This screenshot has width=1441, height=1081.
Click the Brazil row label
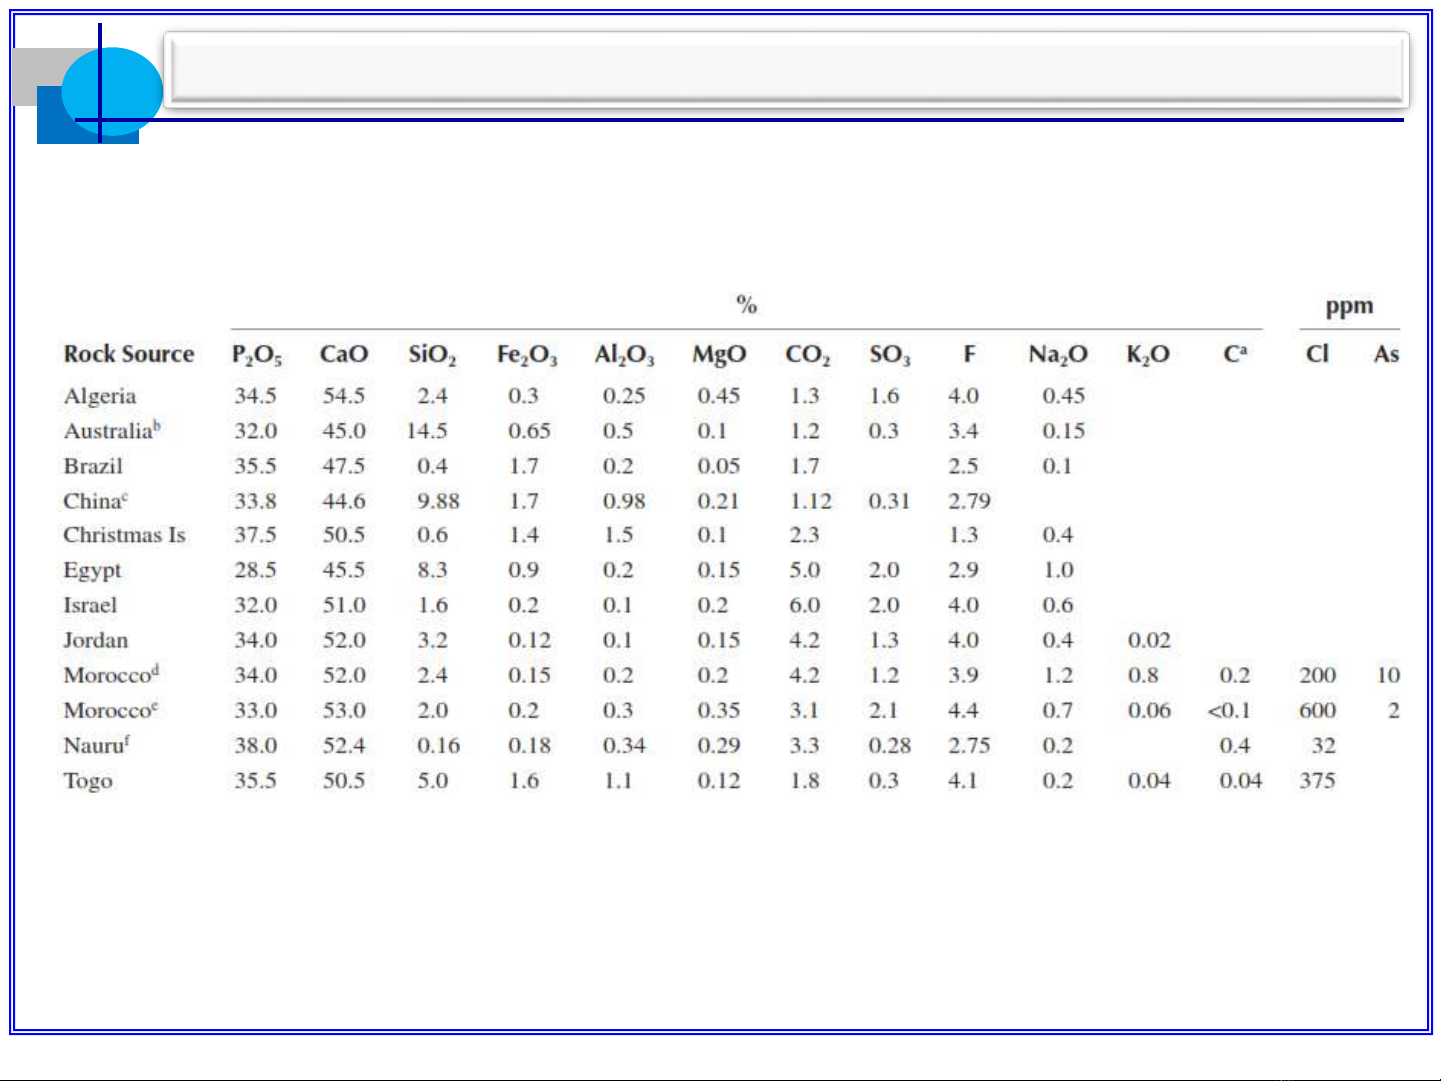point(93,466)
